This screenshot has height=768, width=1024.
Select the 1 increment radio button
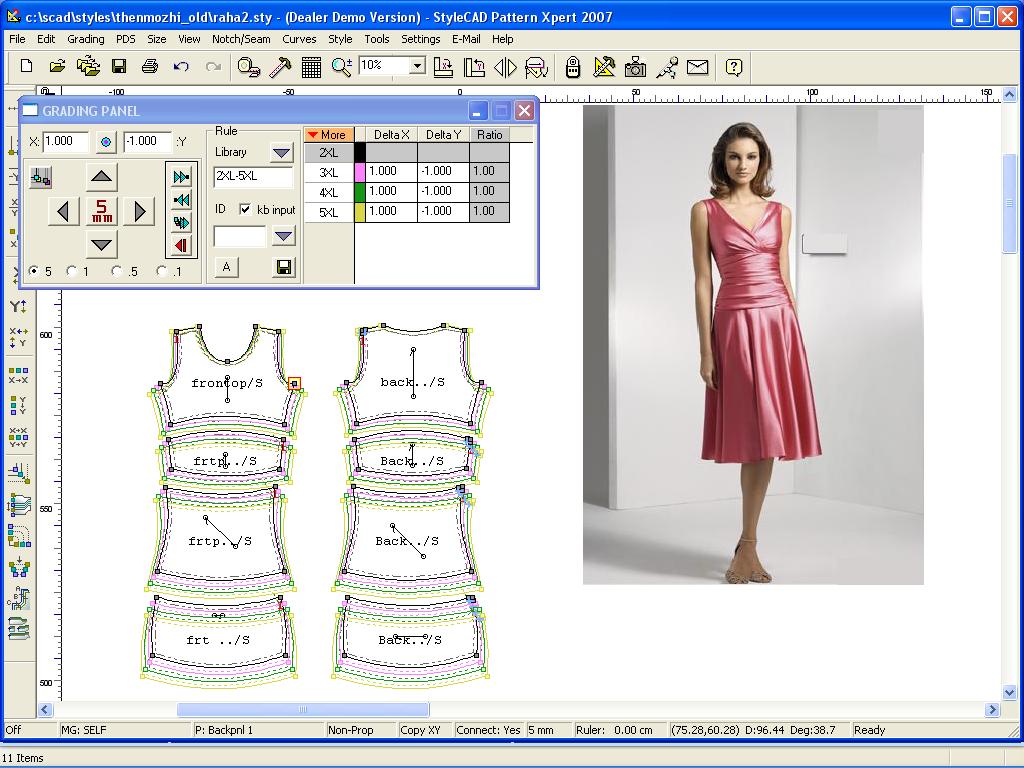click(x=71, y=270)
